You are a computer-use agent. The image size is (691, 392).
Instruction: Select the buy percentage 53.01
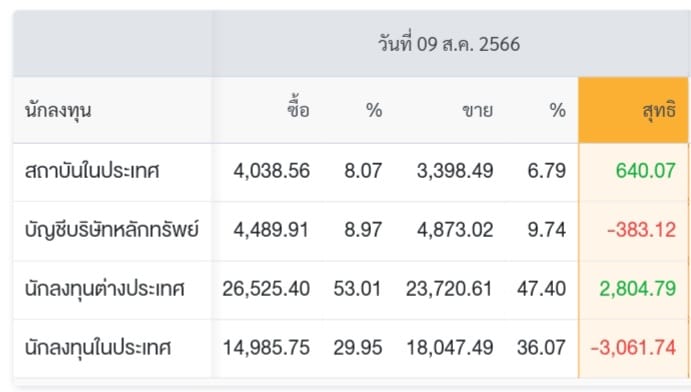pyautogui.click(x=357, y=289)
